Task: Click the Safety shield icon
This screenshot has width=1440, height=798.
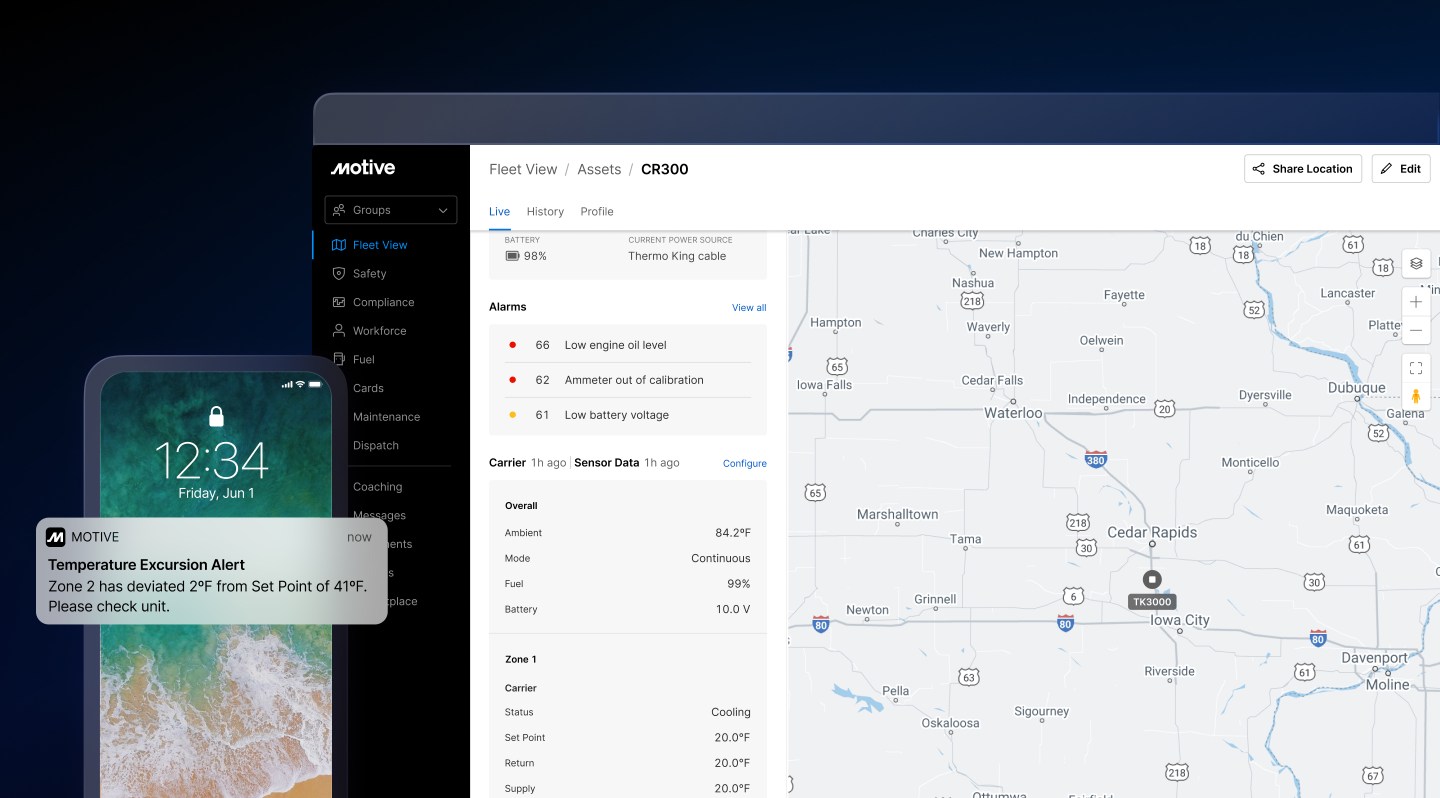Action: click(x=339, y=273)
